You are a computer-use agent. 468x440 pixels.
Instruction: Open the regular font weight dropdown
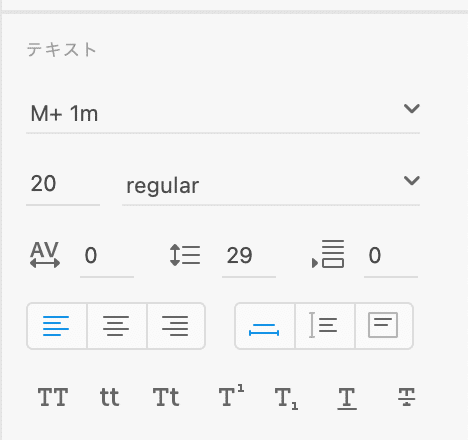[271, 185]
